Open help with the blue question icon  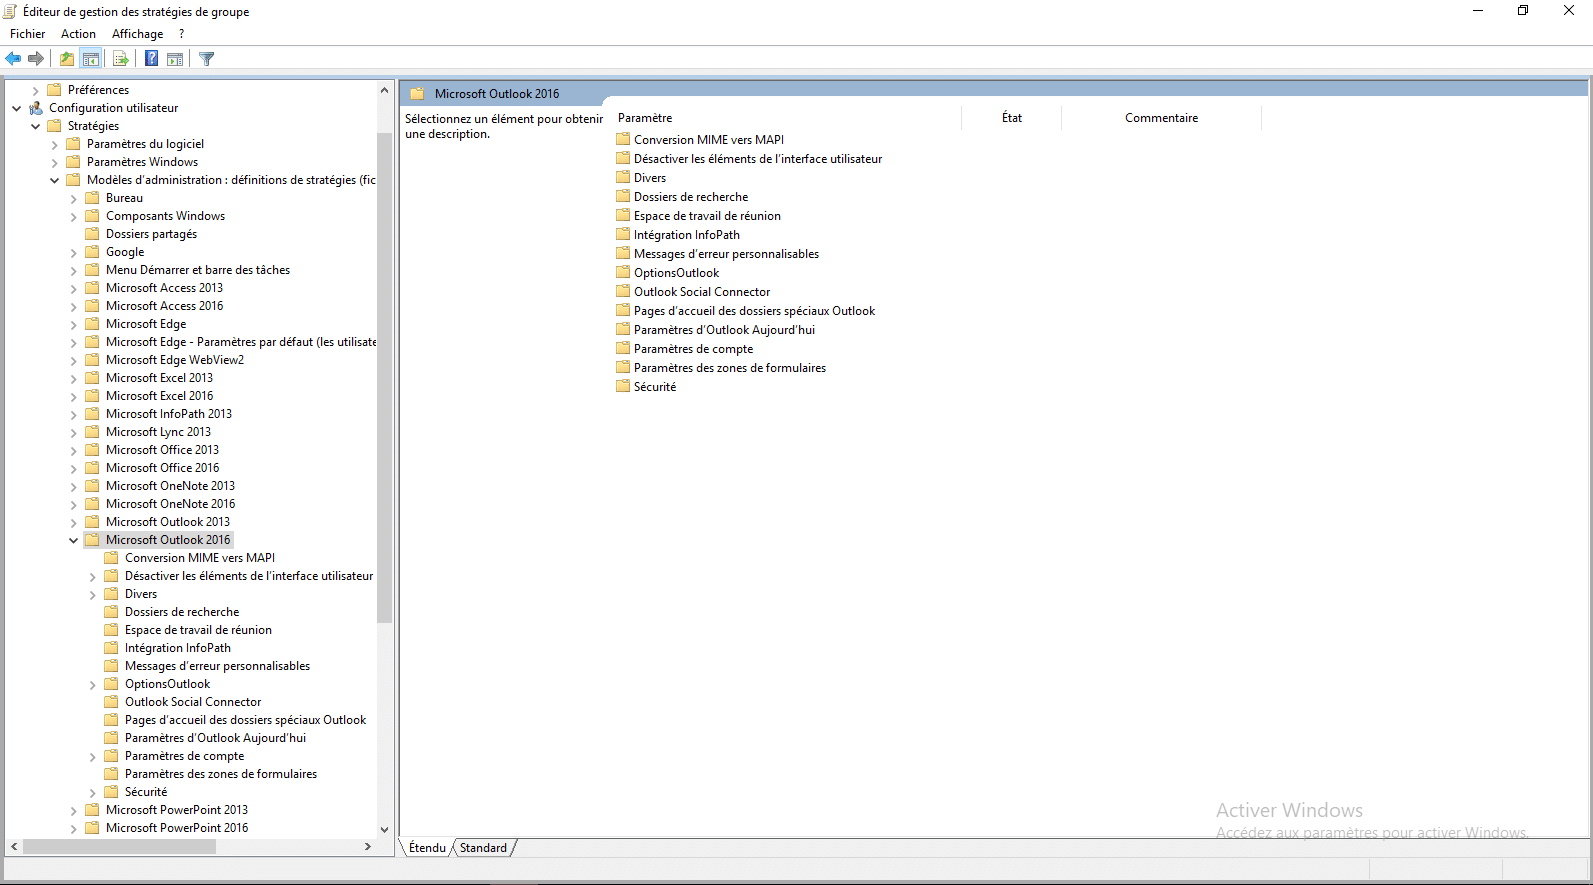151,59
